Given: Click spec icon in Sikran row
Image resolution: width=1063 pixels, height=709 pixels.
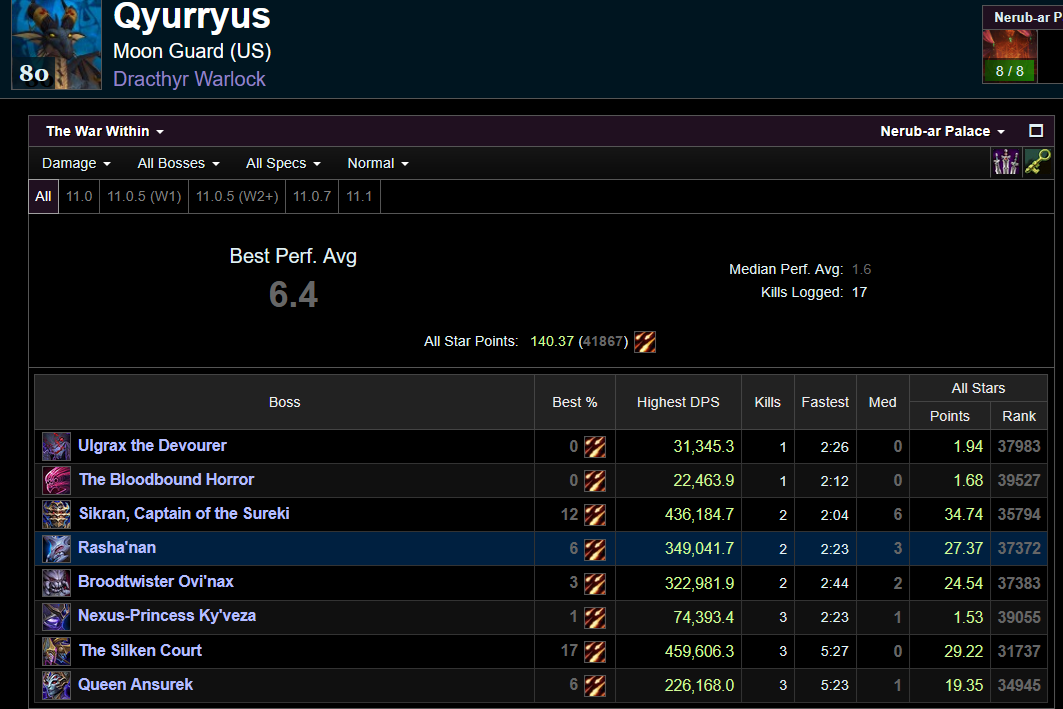Looking at the screenshot, I should click(x=595, y=514).
